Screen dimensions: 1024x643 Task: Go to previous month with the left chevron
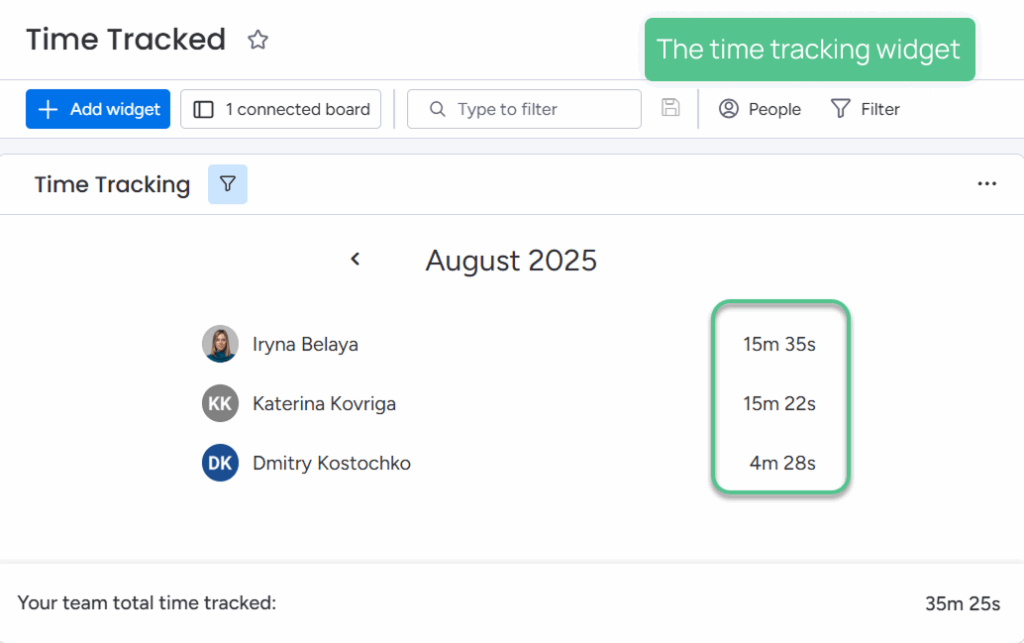pyautogui.click(x=355, y=258)
